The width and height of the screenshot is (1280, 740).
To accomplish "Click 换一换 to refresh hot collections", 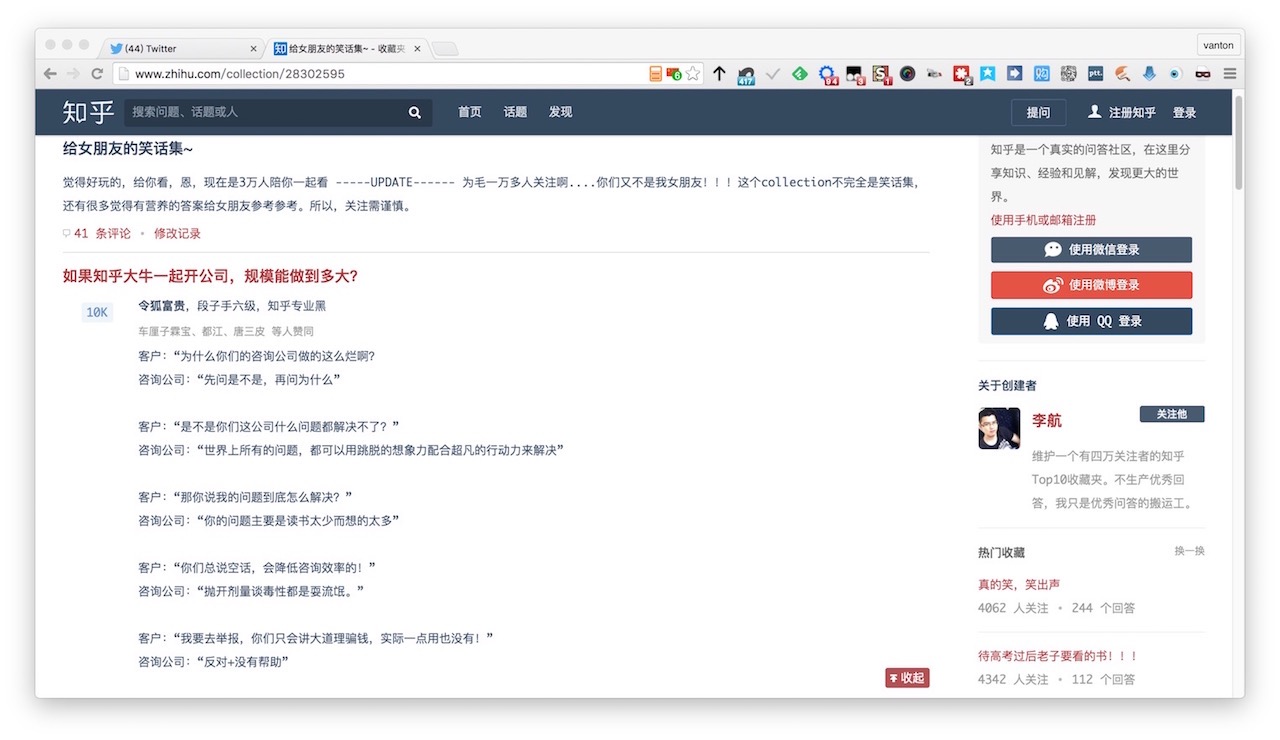I will click(x=1189, y=550).
